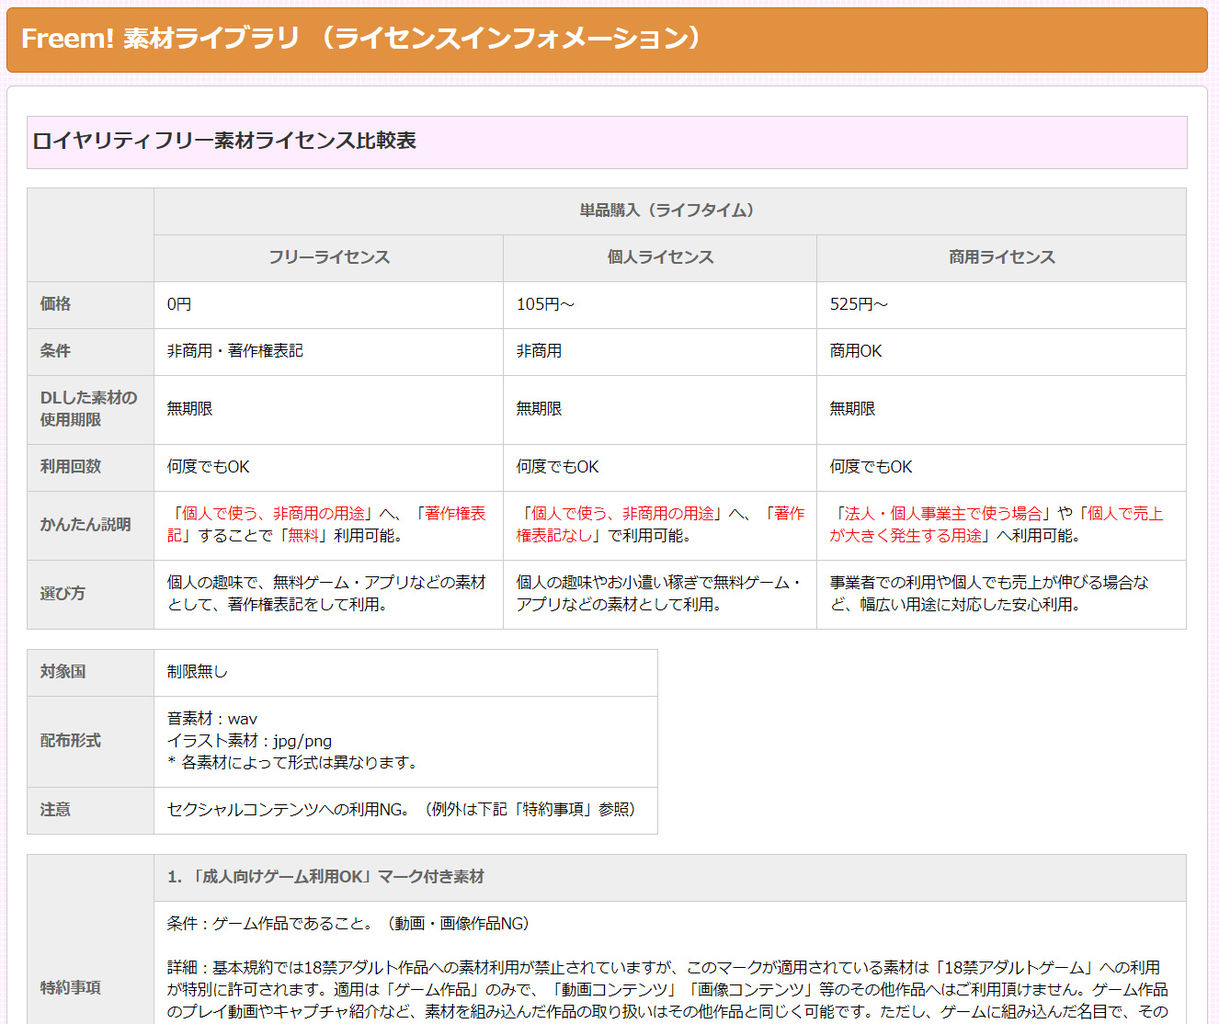Click the 個人ライセンス column header

point(660,258)
